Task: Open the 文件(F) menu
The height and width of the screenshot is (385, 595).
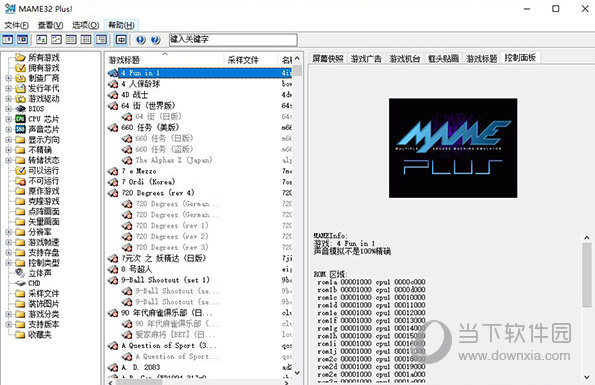Action: pyautogui.click(x=16, y=25)
